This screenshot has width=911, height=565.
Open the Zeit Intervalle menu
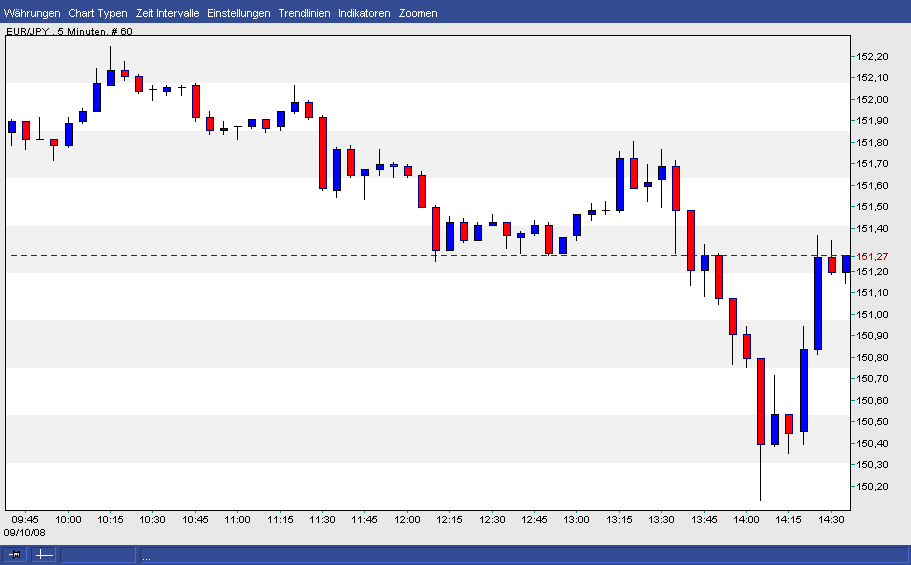(x=167, y=13)
